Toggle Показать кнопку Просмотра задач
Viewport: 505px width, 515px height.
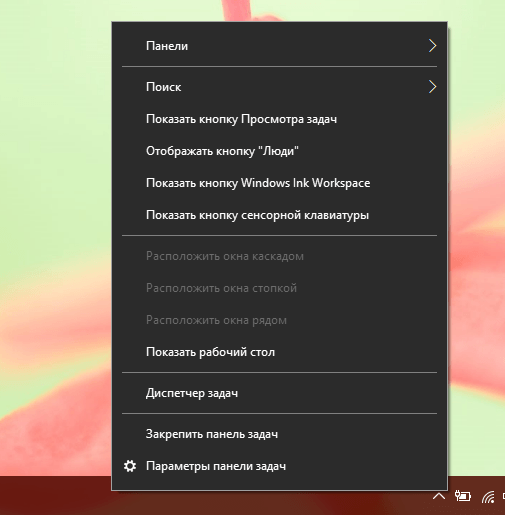click(x=279, y=119)
